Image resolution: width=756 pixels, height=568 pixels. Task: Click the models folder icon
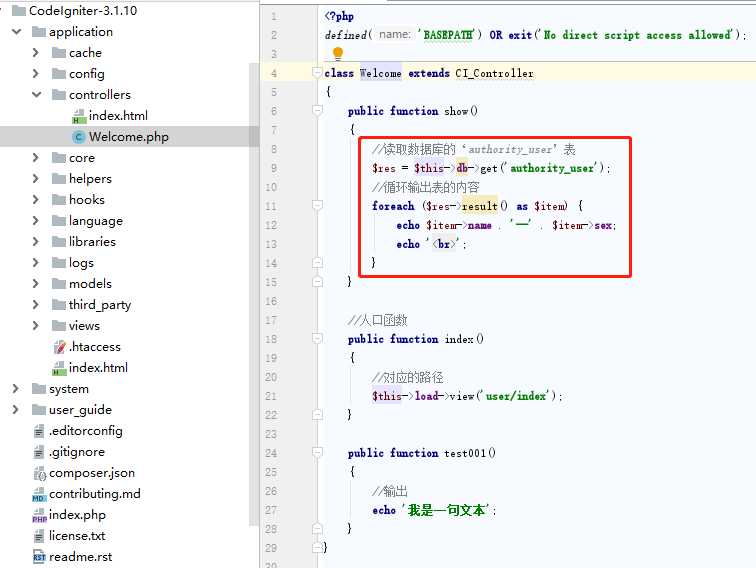[59, 284]
